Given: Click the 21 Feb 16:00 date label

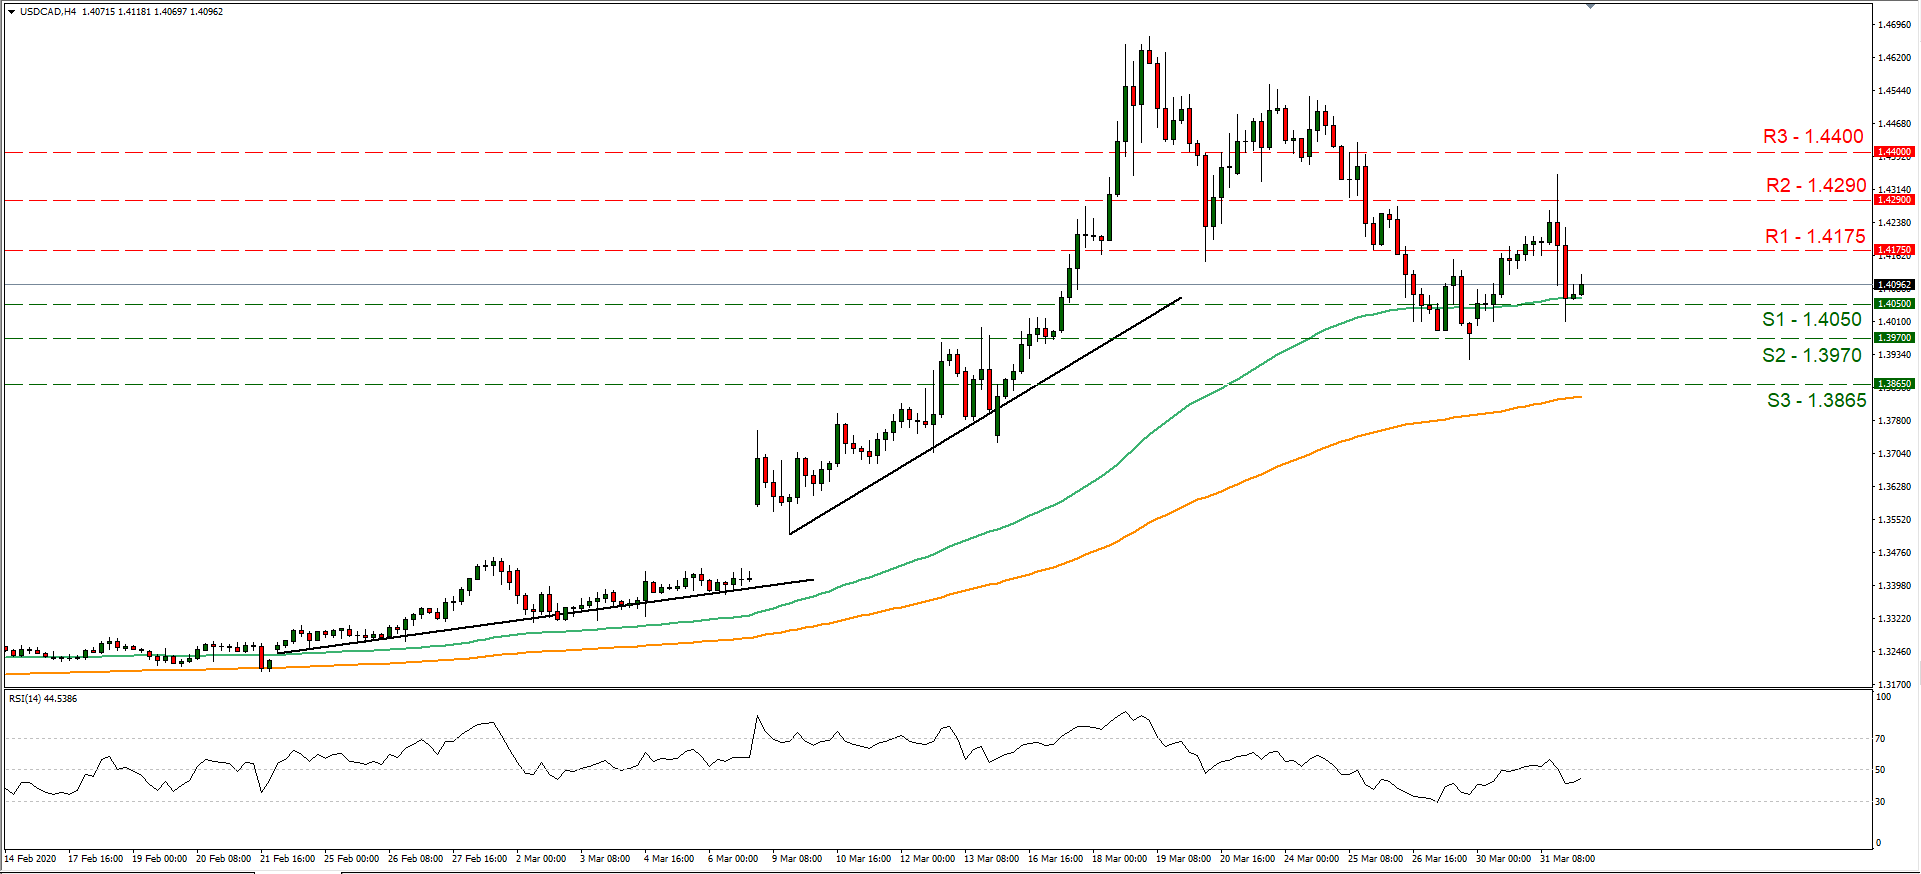Looking at the screenshot, I should [287, 858].
